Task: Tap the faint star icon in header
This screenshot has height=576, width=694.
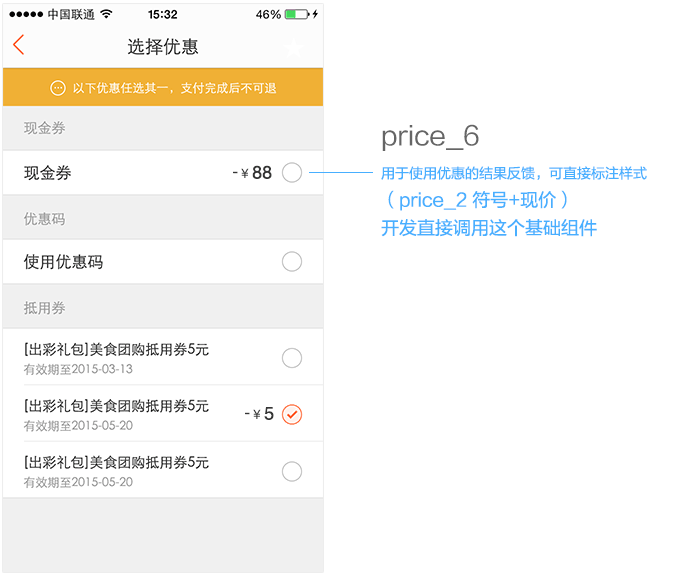Action: 293,48
